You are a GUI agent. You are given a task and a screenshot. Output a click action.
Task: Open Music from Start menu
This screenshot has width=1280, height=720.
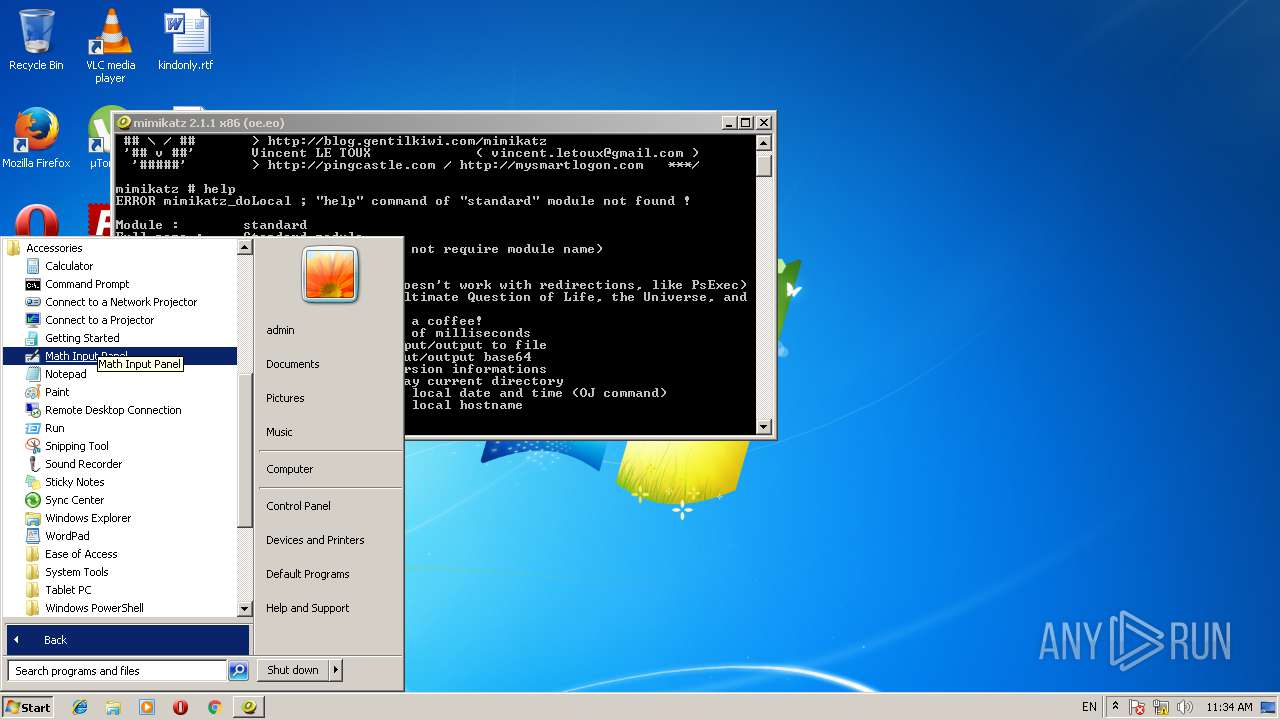point(279,432)
